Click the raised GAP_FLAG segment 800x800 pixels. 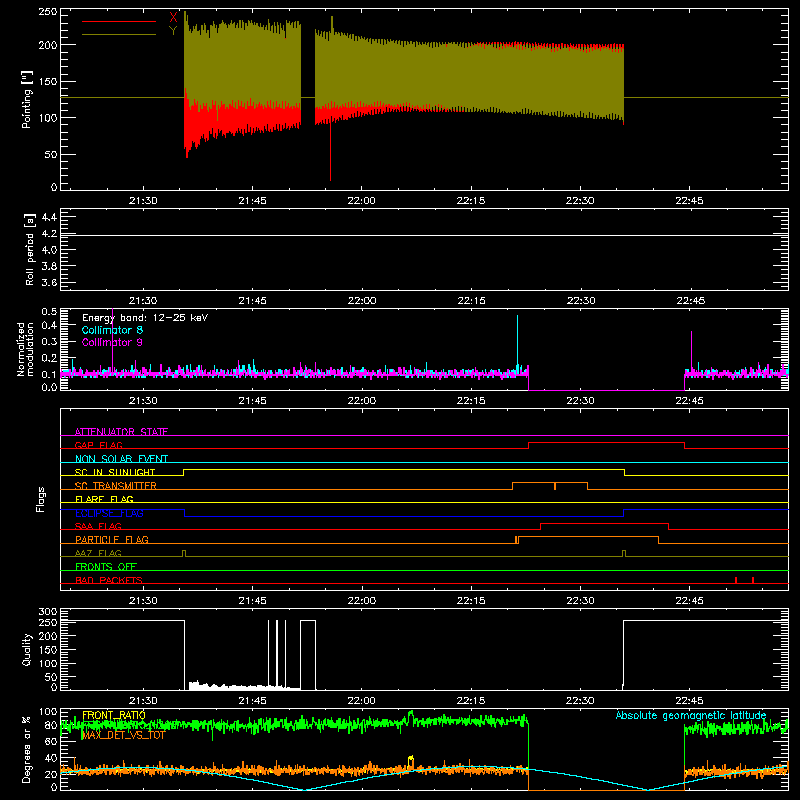click(606, 443)
